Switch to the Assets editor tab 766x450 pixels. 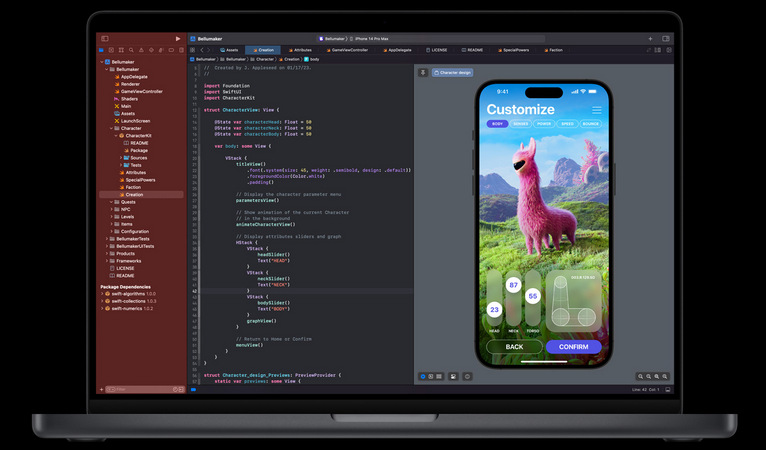(229, 50)
